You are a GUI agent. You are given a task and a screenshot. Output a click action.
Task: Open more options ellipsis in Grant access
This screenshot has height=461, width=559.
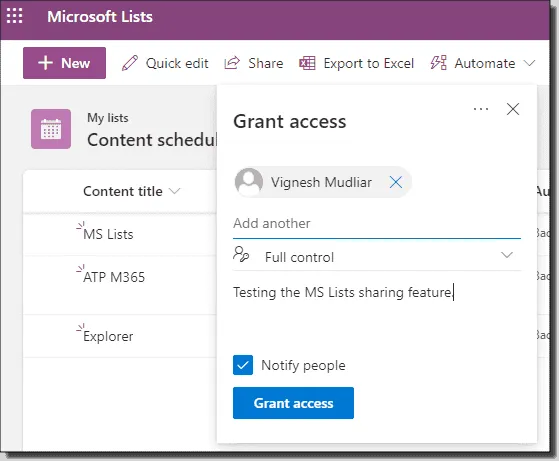pyautogui.click(x=481, y=109)
